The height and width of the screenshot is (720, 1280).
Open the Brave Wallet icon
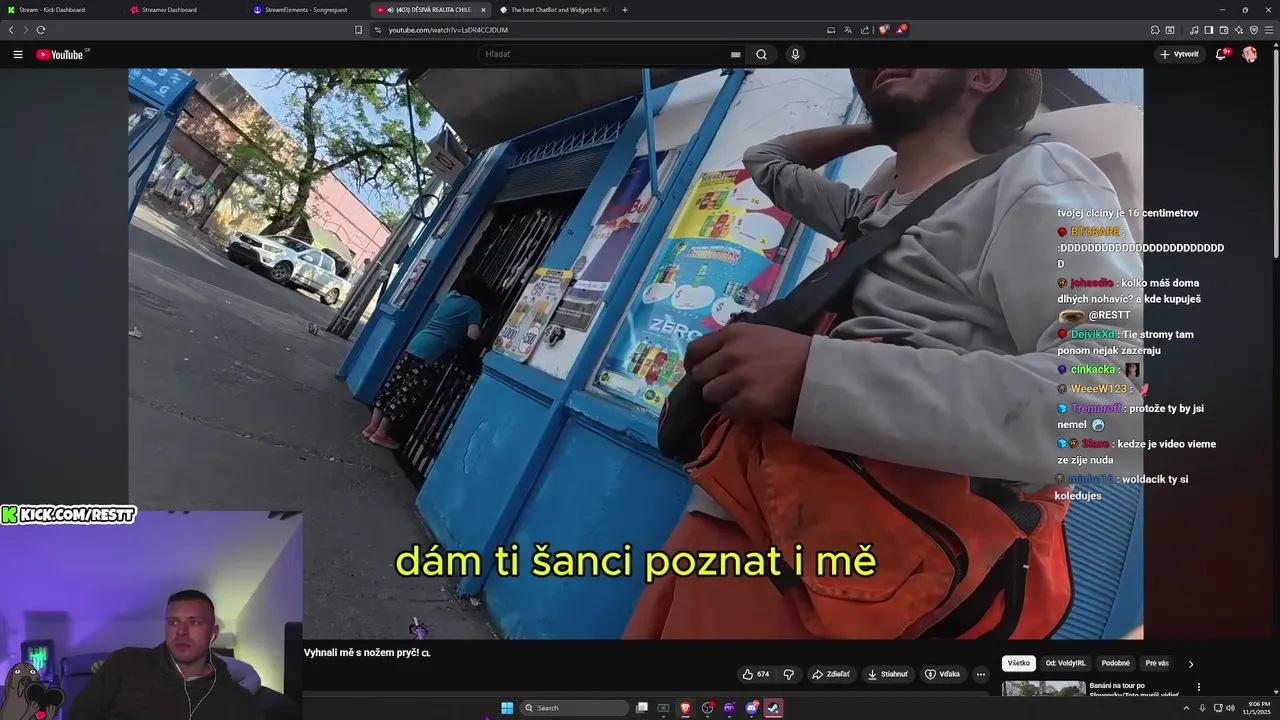click(x=1224, y=30)
